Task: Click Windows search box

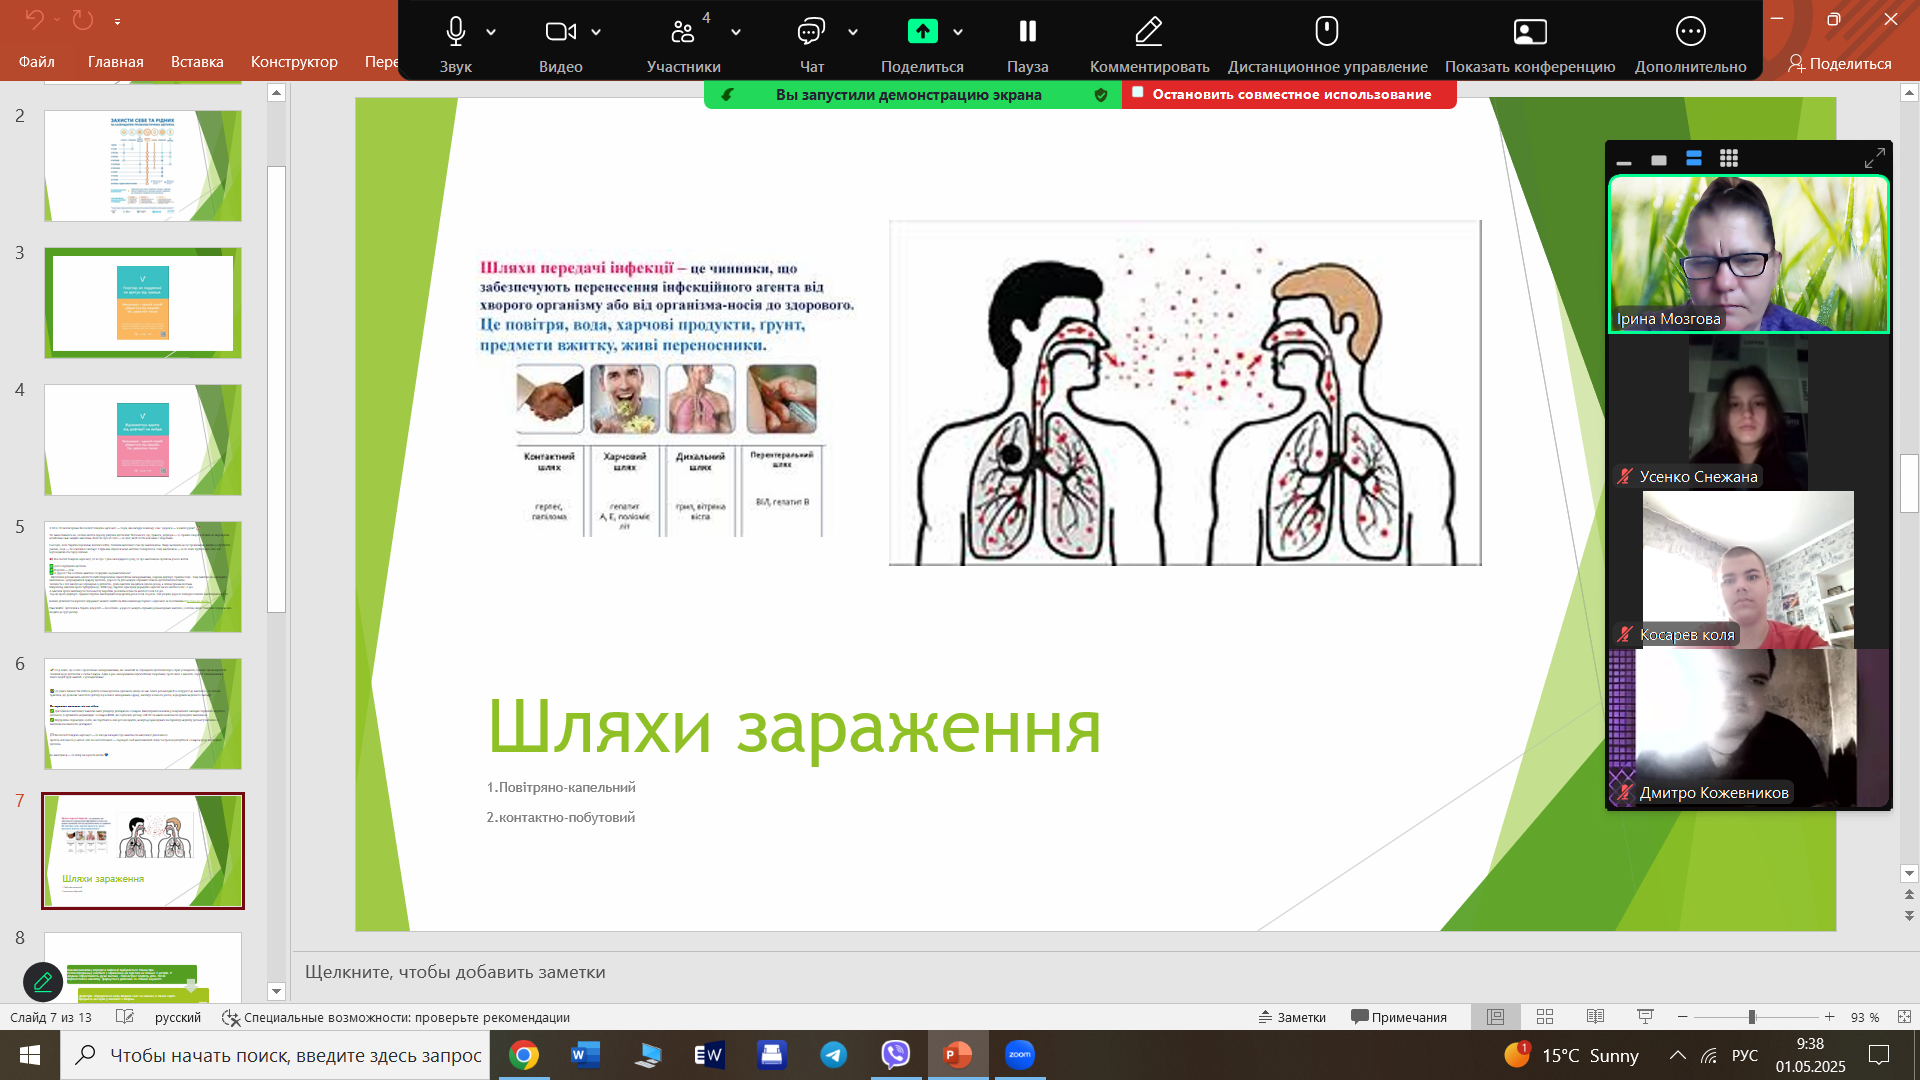Action: pos(275,1055)
